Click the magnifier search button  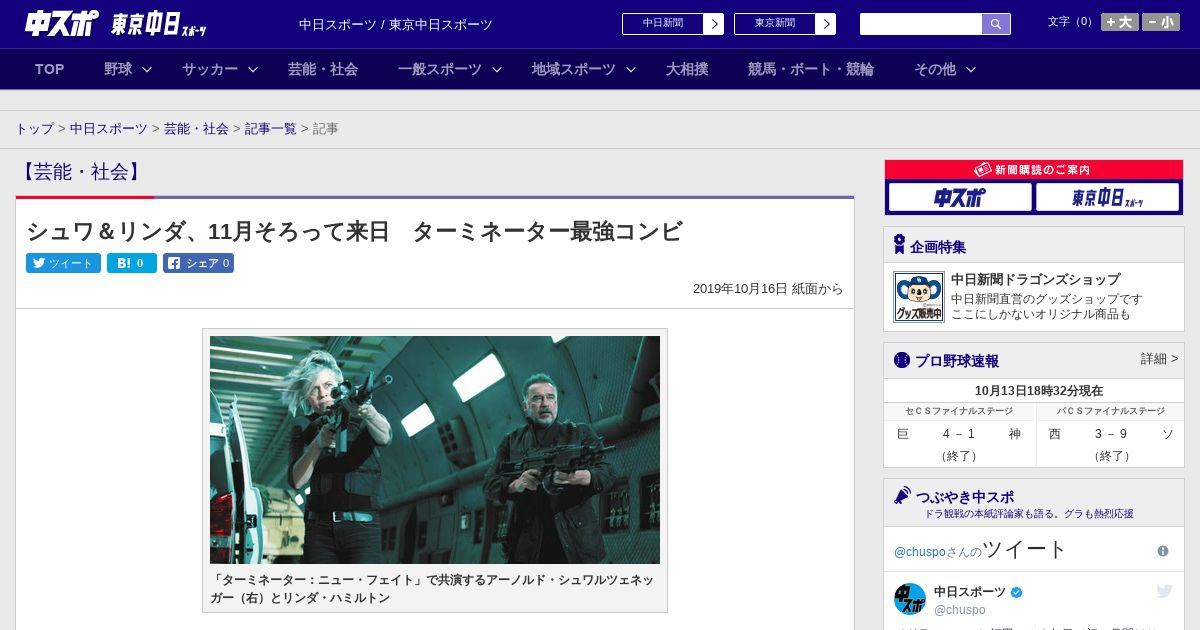click(996, 24)
